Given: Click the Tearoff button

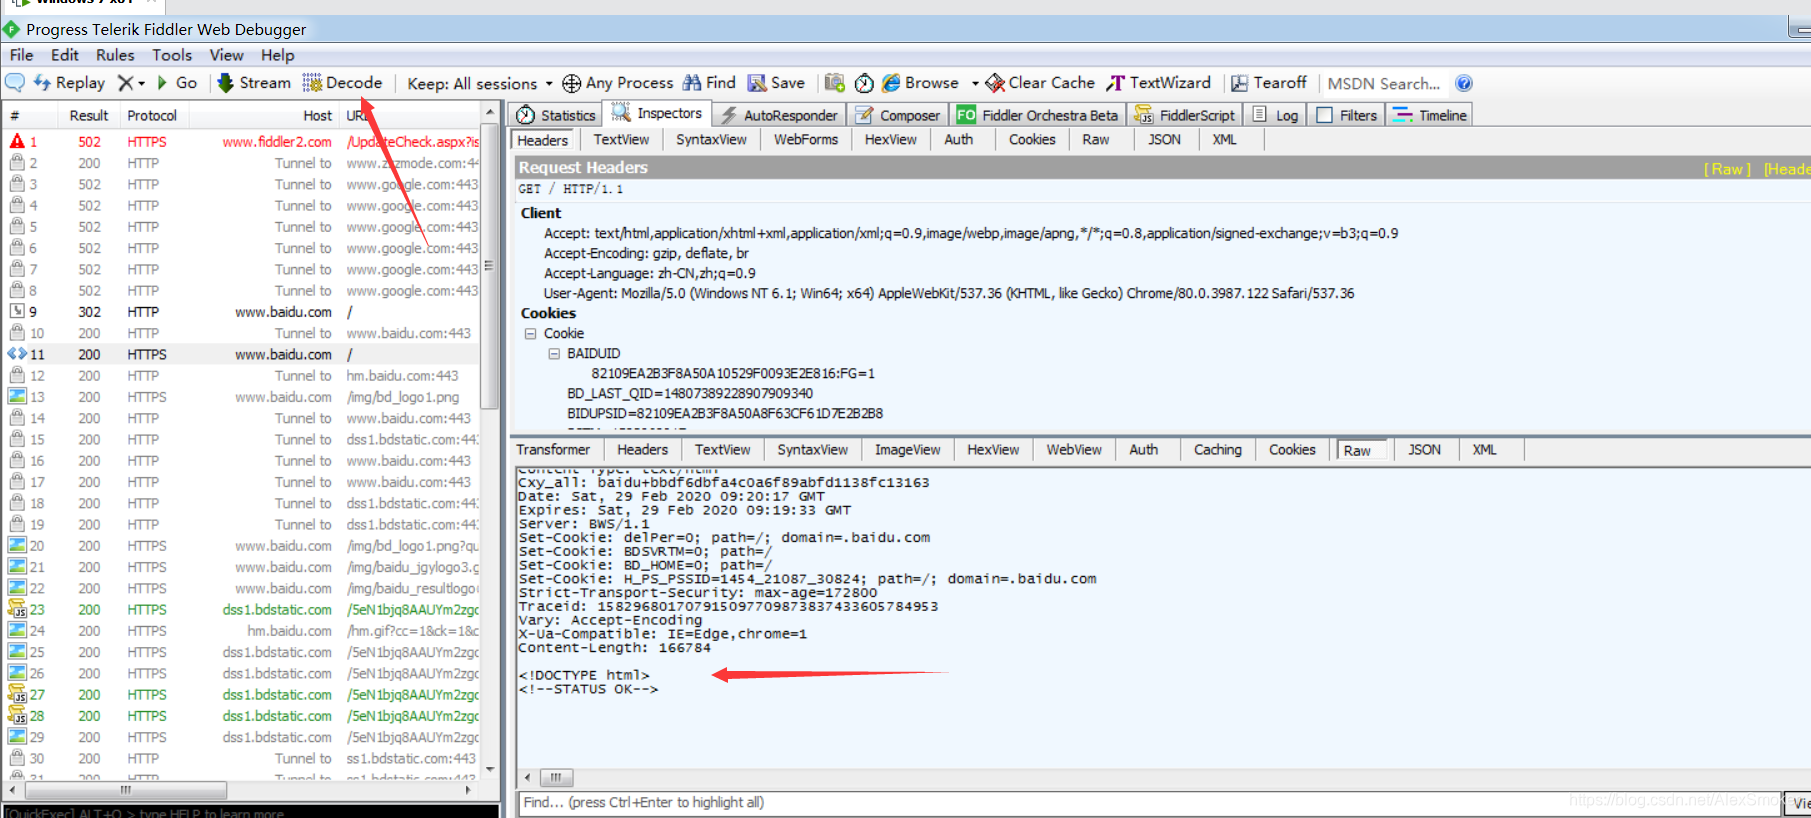Looking at the screenshot, I should (x=1268, y=83).
